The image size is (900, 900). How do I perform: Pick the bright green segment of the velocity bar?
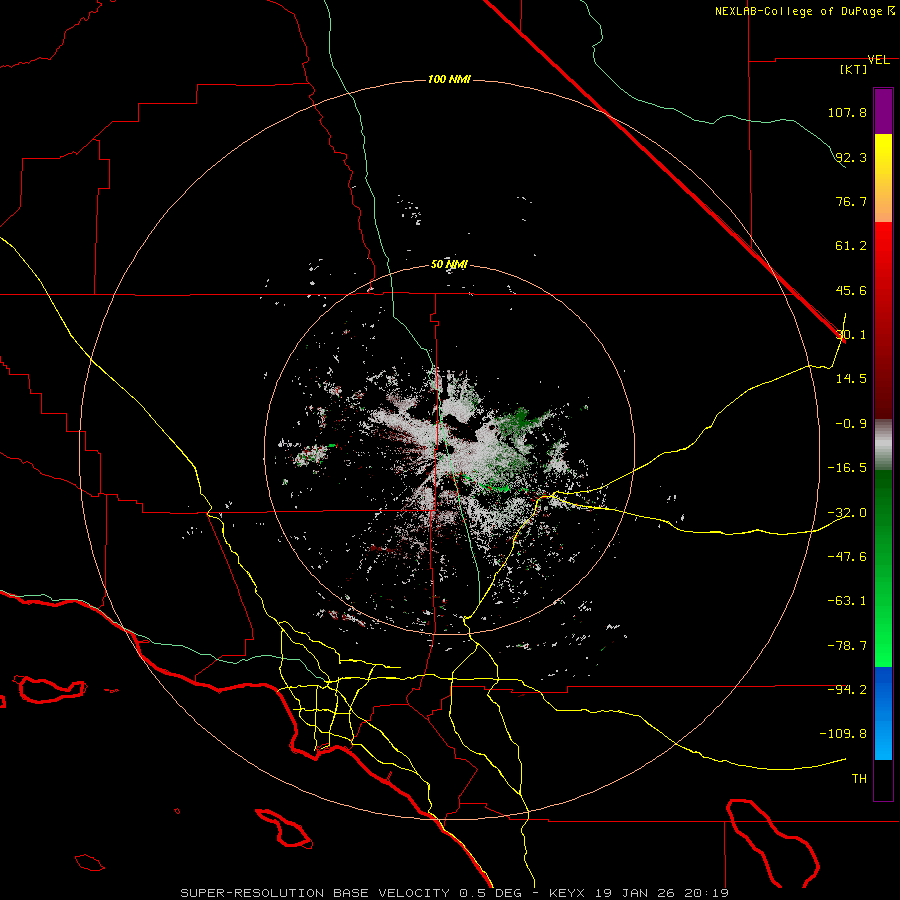(x=883, y=568)
